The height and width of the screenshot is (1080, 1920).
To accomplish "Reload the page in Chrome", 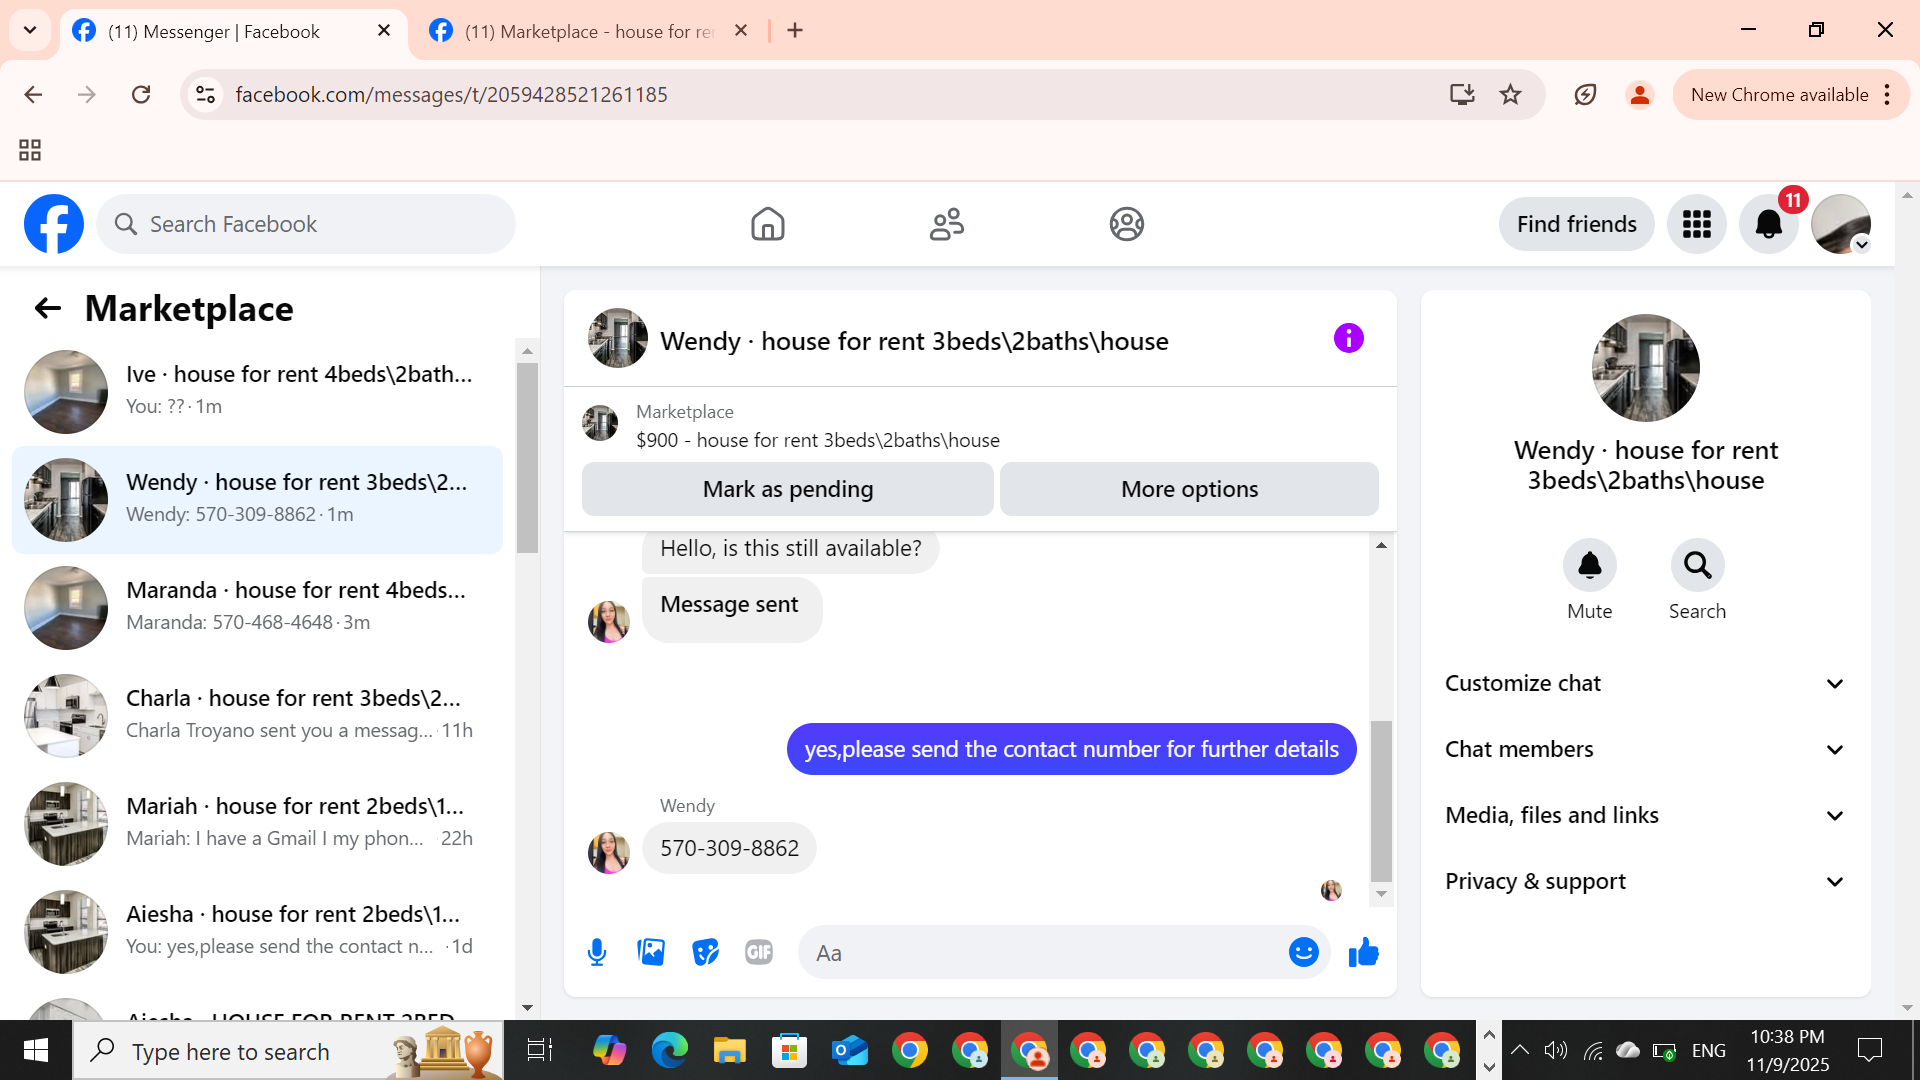I will point(141,94).
